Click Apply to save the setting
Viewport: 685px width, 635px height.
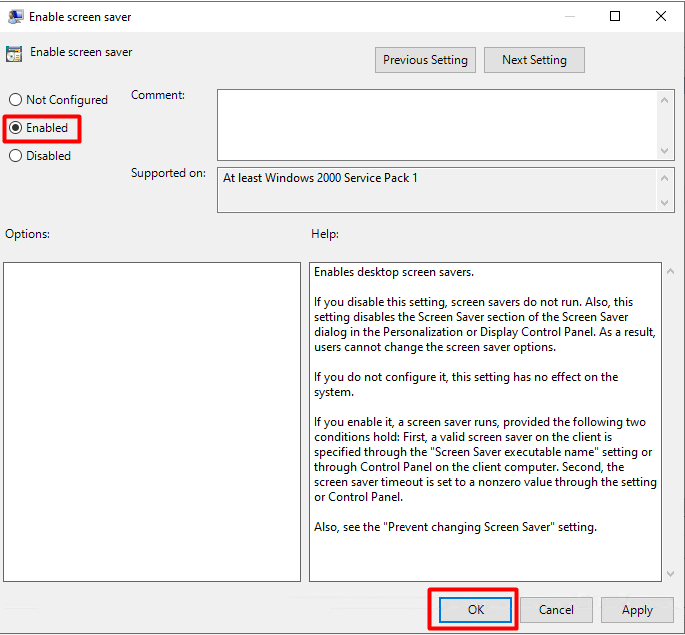[x=637, y=610]
